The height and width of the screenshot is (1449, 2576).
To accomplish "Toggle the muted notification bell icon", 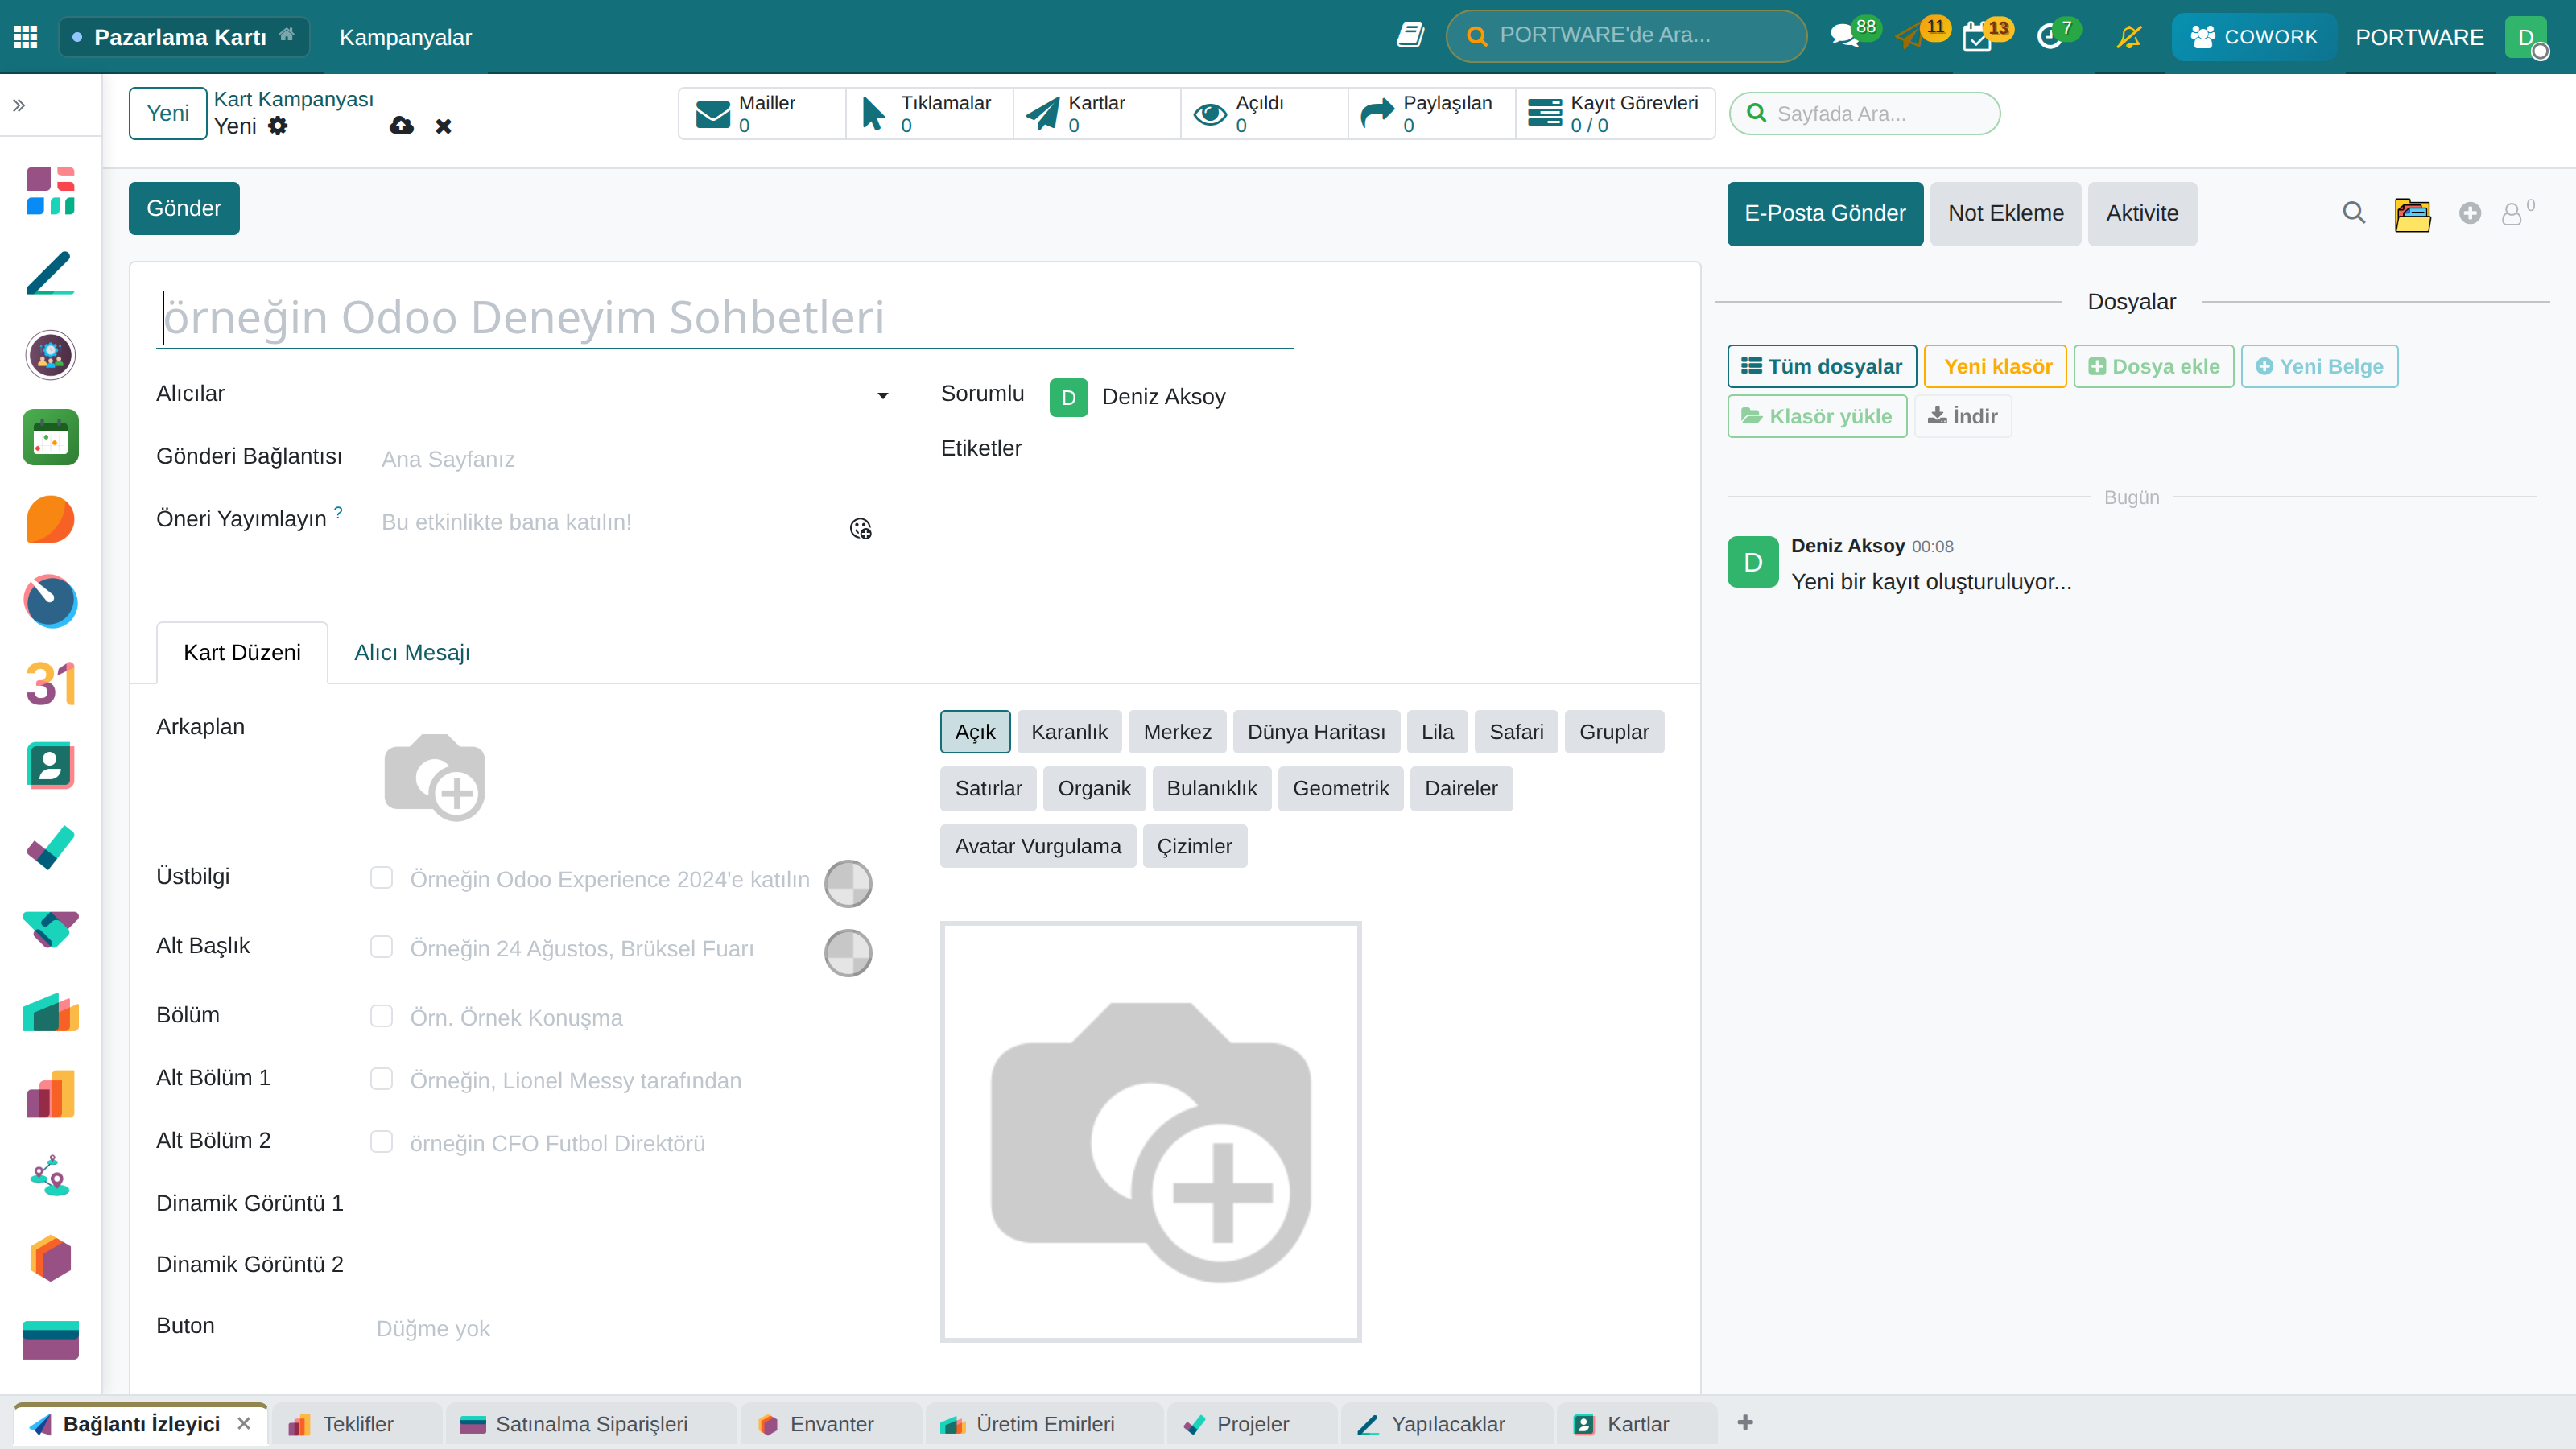I will (2129, 37).
